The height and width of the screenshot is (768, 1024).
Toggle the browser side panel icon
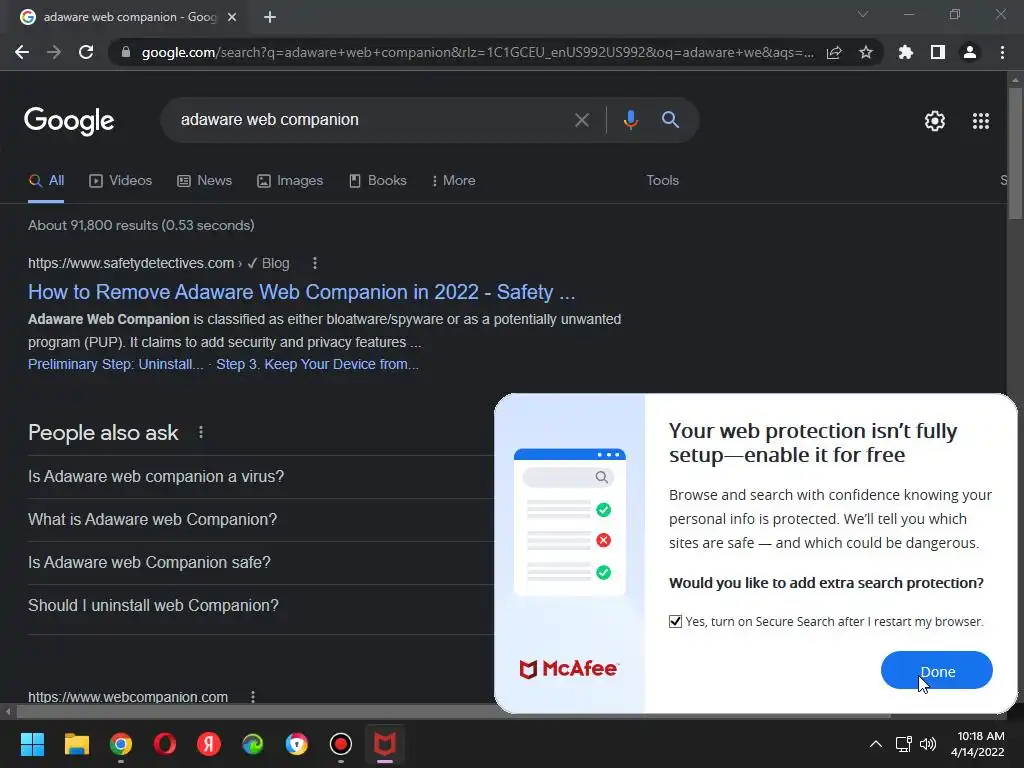938,52
